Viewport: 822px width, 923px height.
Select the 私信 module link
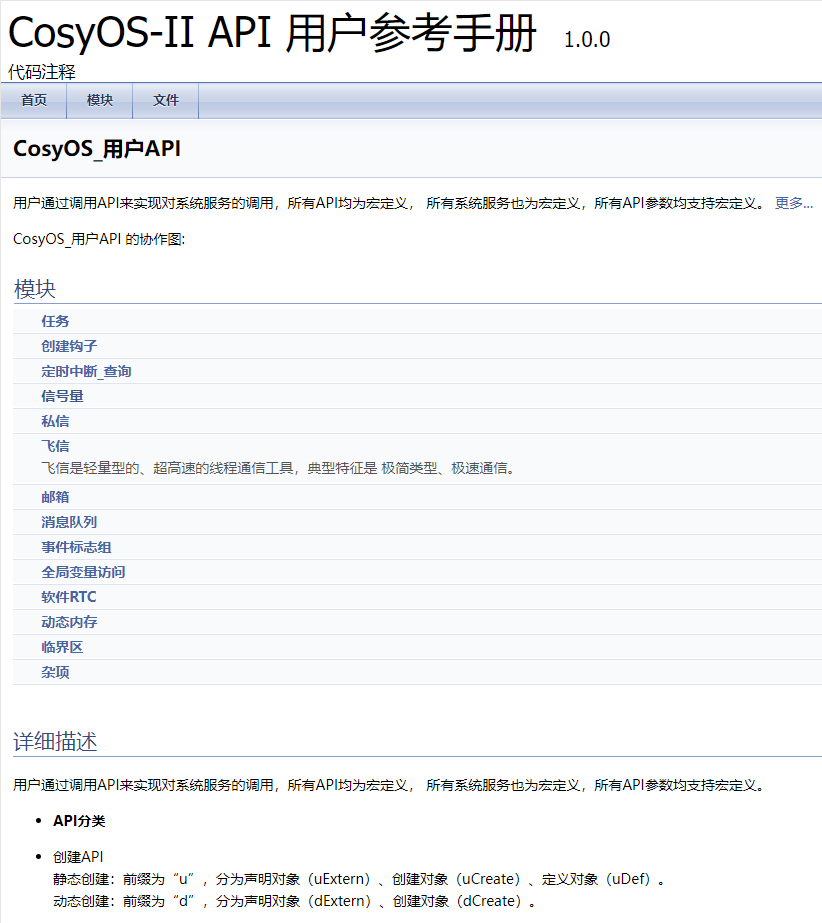tap(55, 421)
